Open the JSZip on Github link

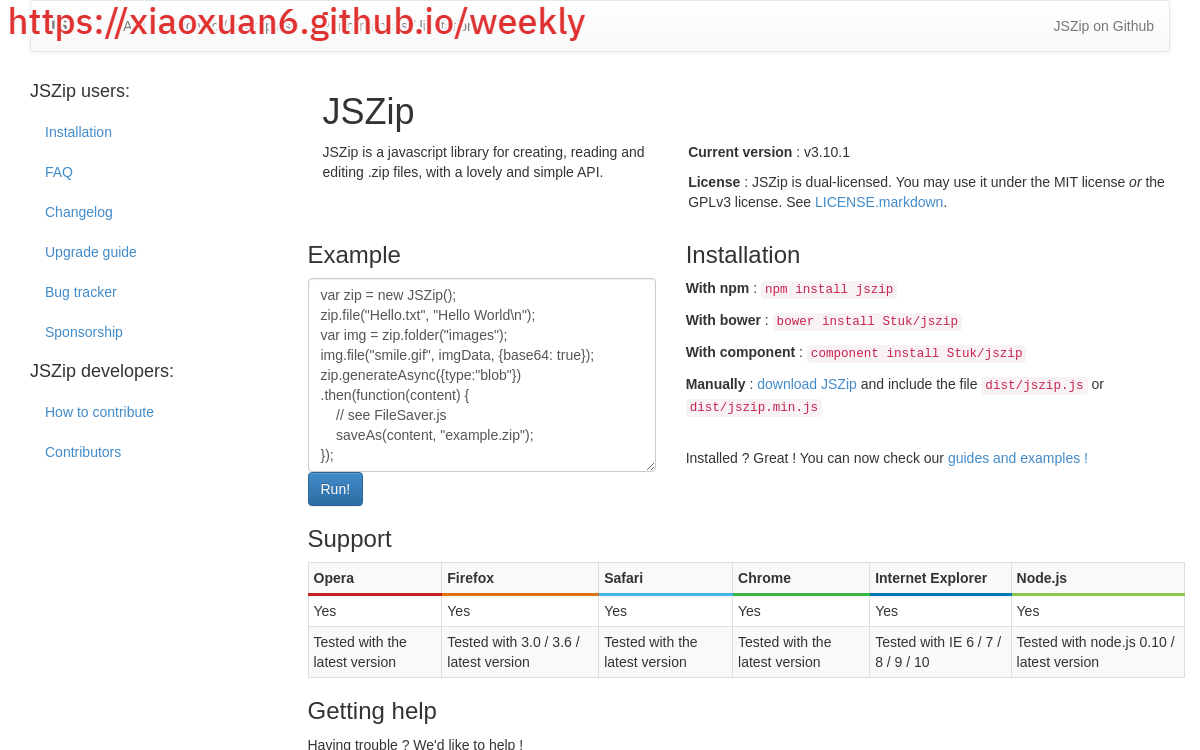(1103, 26)
